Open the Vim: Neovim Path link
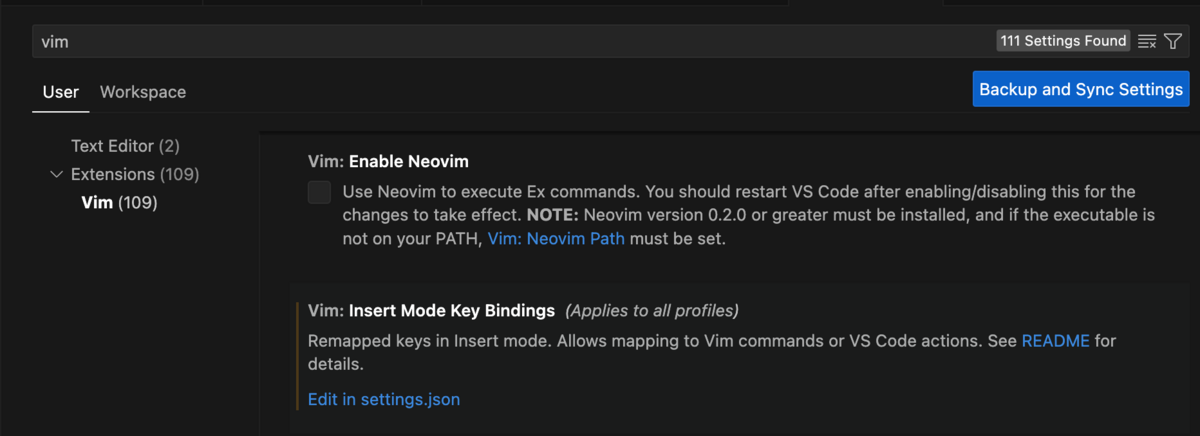This screenshot has height=436, width=1200. [x=556, y=240]
